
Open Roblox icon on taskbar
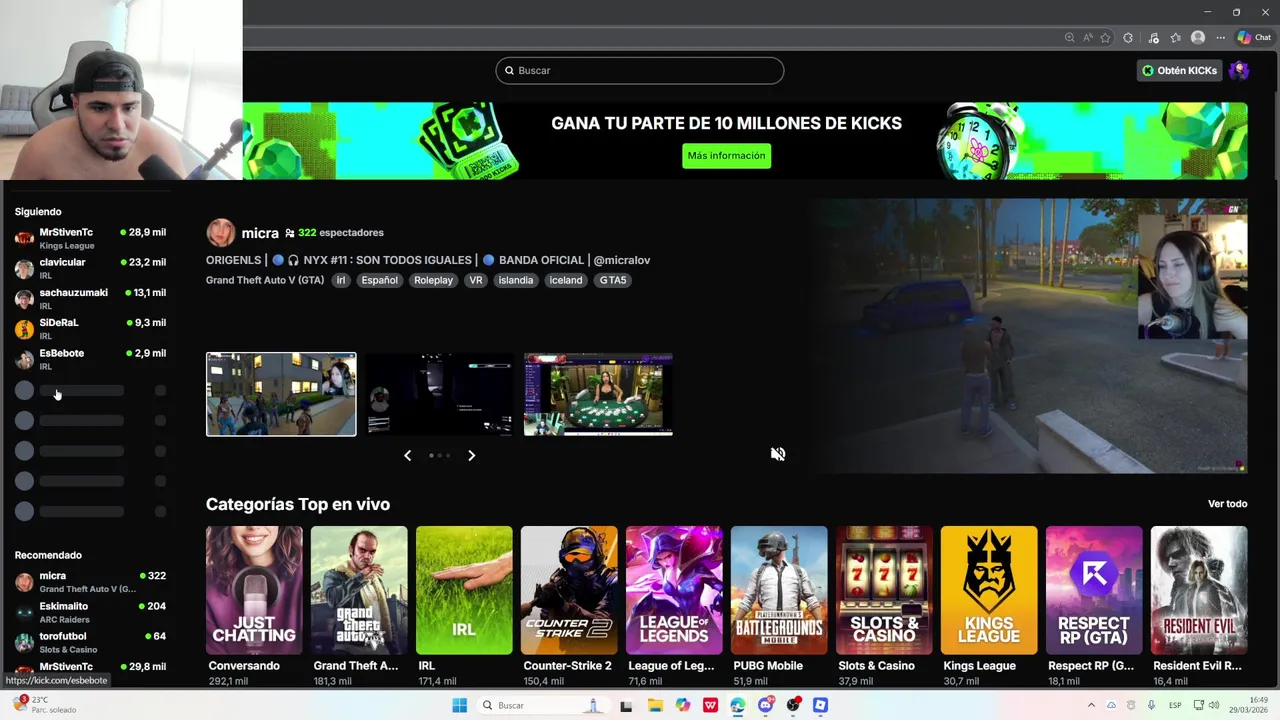[x=821, y=705]
